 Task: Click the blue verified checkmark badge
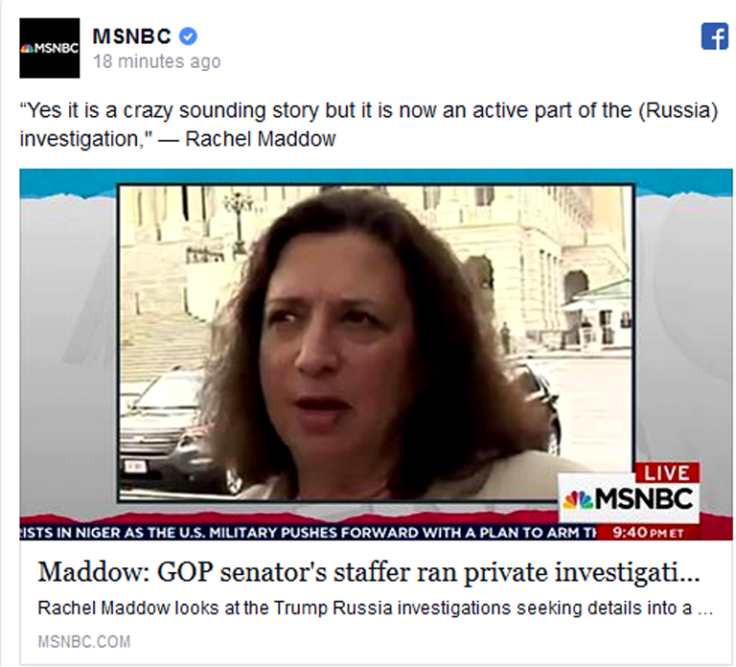point(188,36)
